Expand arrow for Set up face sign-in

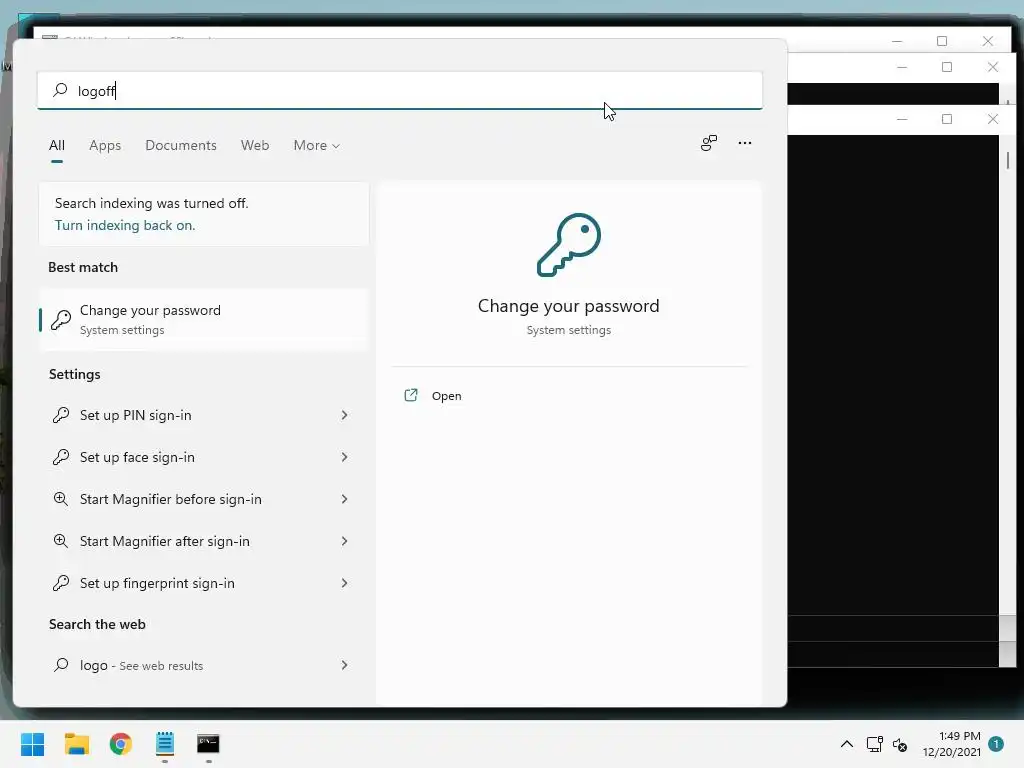344,457
